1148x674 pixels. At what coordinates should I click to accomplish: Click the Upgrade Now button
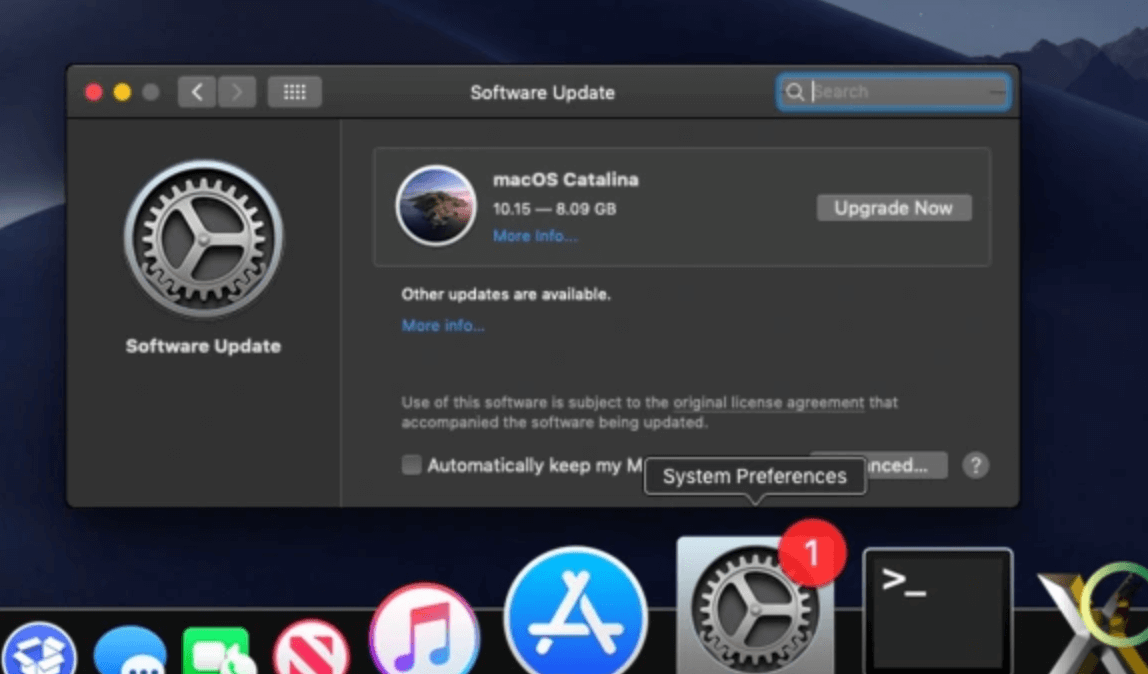[x=893, y=207]
